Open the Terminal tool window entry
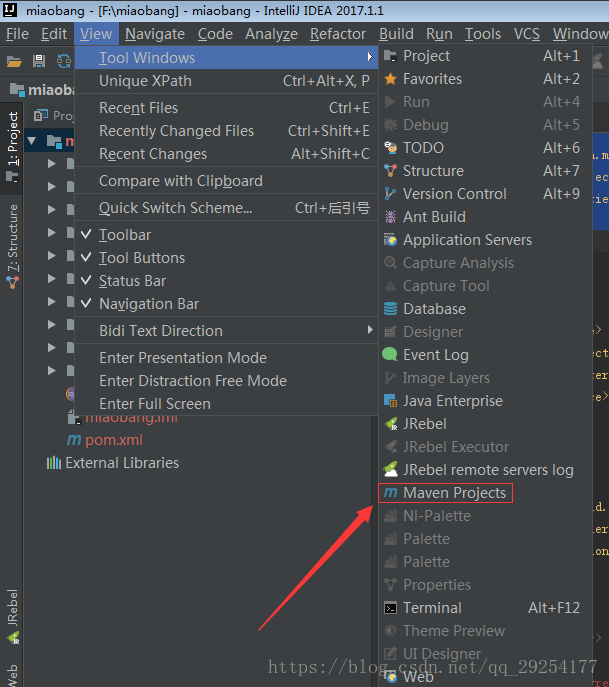 click(485, 608)
